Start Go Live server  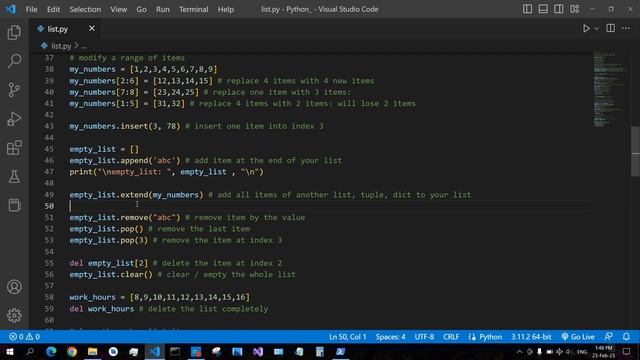click(578, 337)
